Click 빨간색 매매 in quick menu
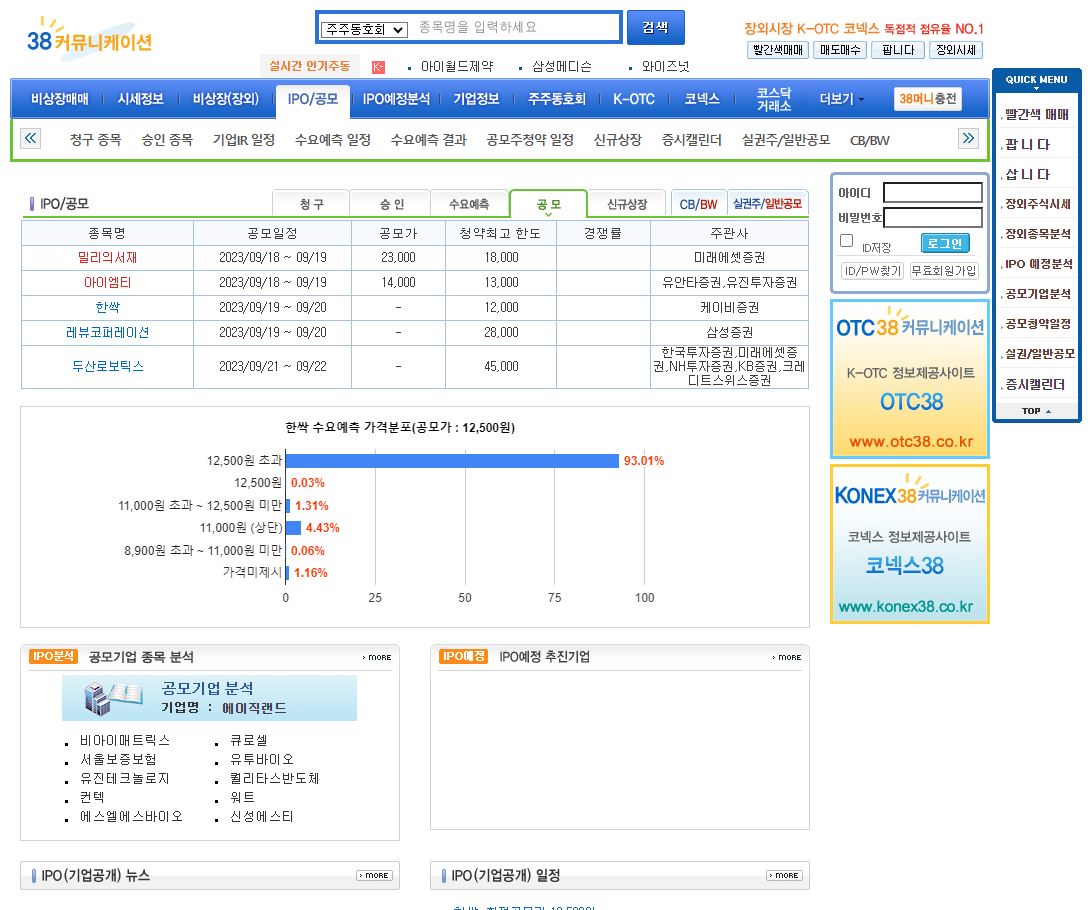Viewport: 1092px width, 910px height. pos(1037,115)
